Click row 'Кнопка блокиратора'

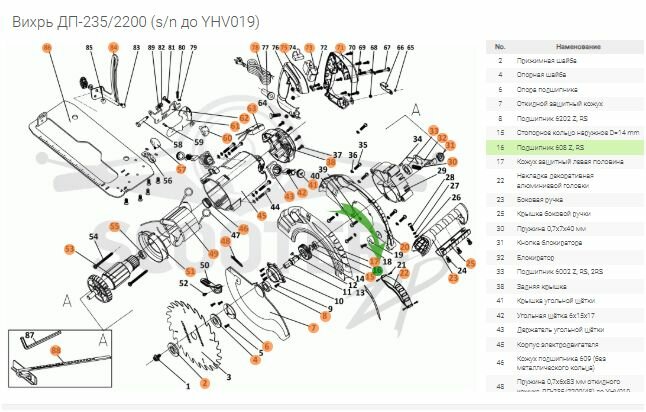click(x=564, y=243)
